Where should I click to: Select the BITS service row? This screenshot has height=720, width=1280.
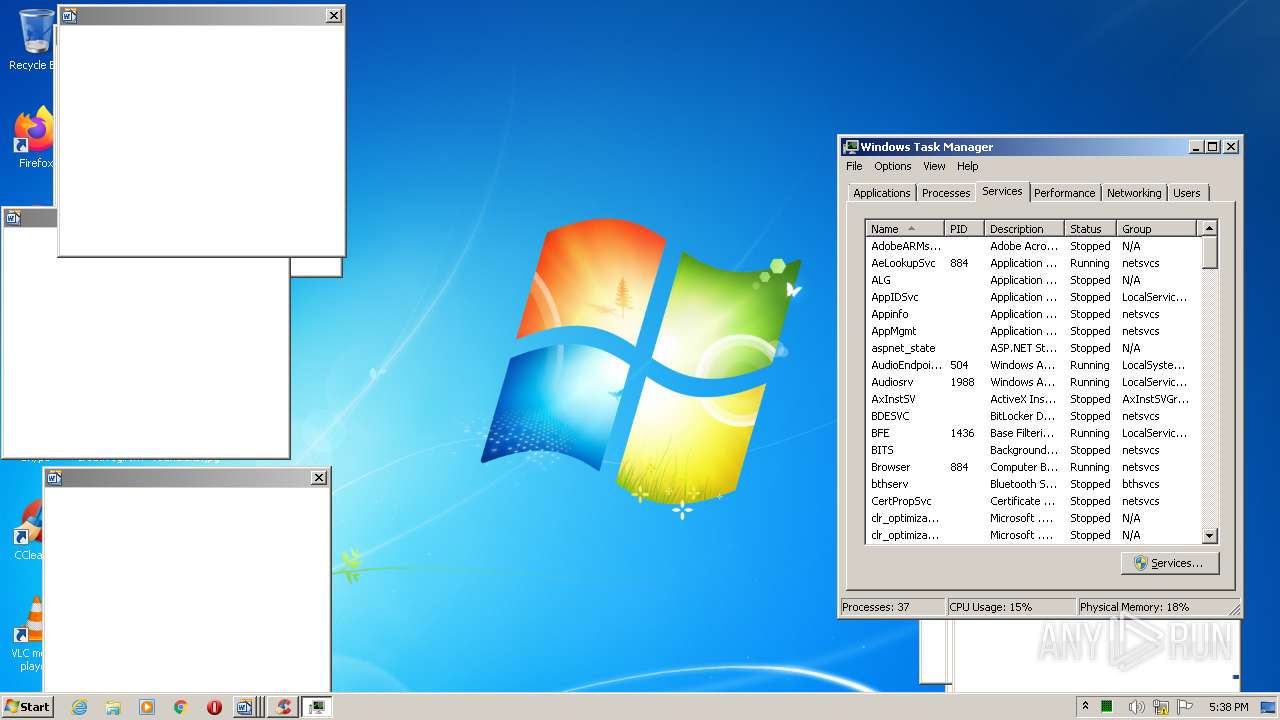pos(1033,450)
